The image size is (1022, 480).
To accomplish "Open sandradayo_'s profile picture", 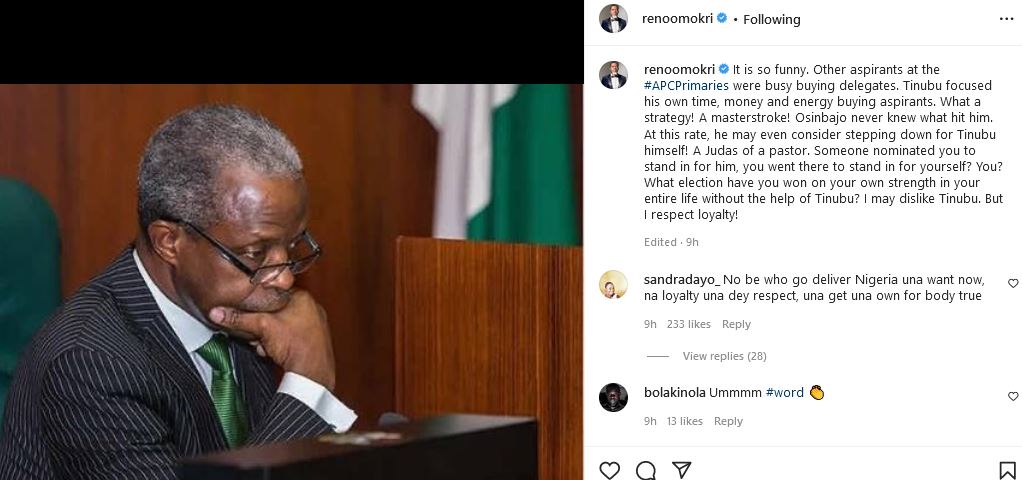I will click(x=613, y=285).
